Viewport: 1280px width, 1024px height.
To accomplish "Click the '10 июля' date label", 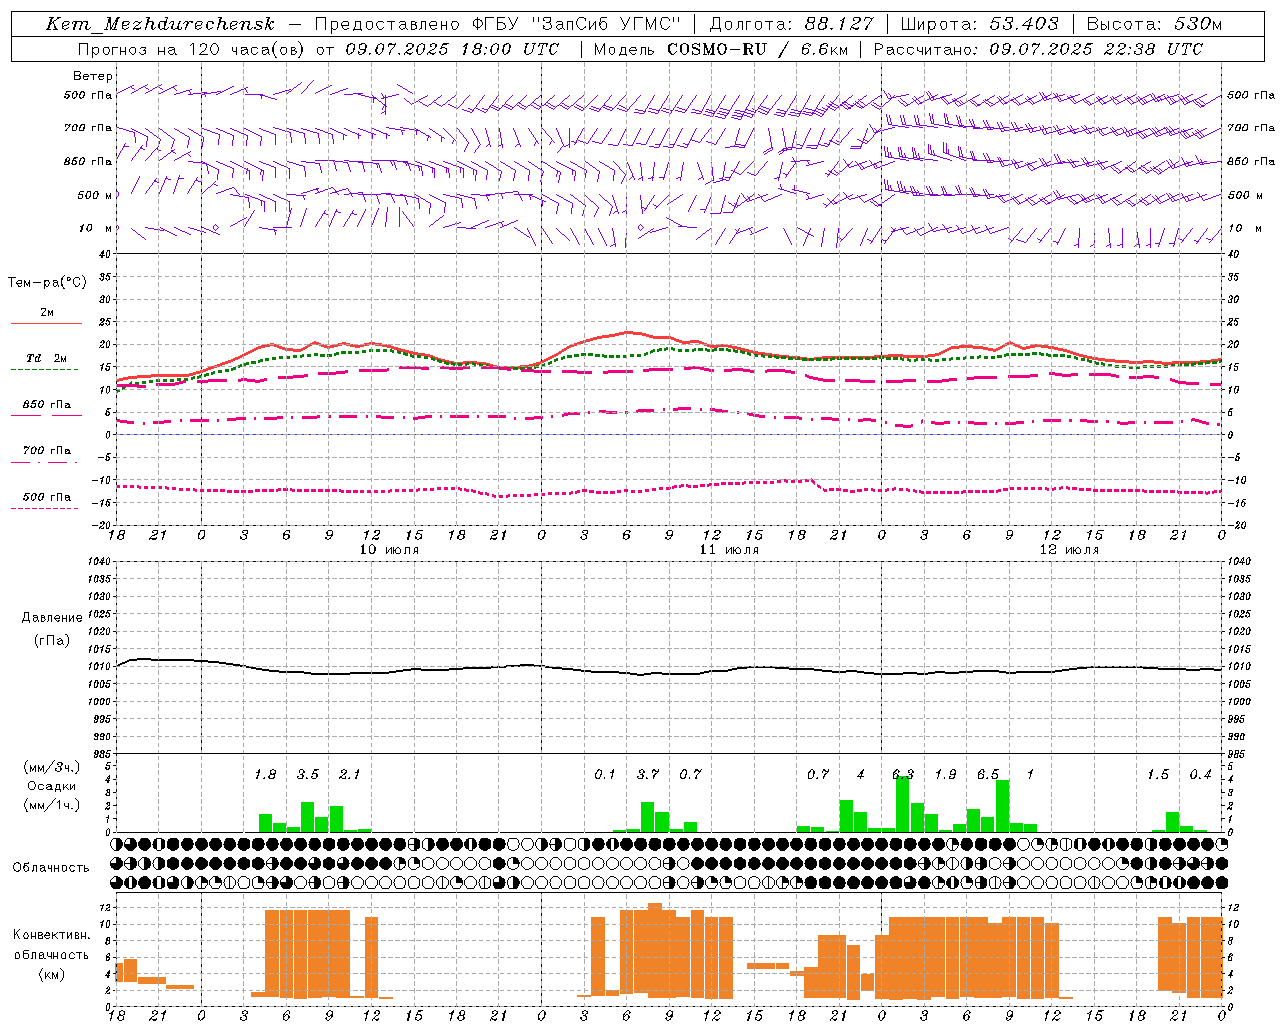I will click(x=389, y=550).
